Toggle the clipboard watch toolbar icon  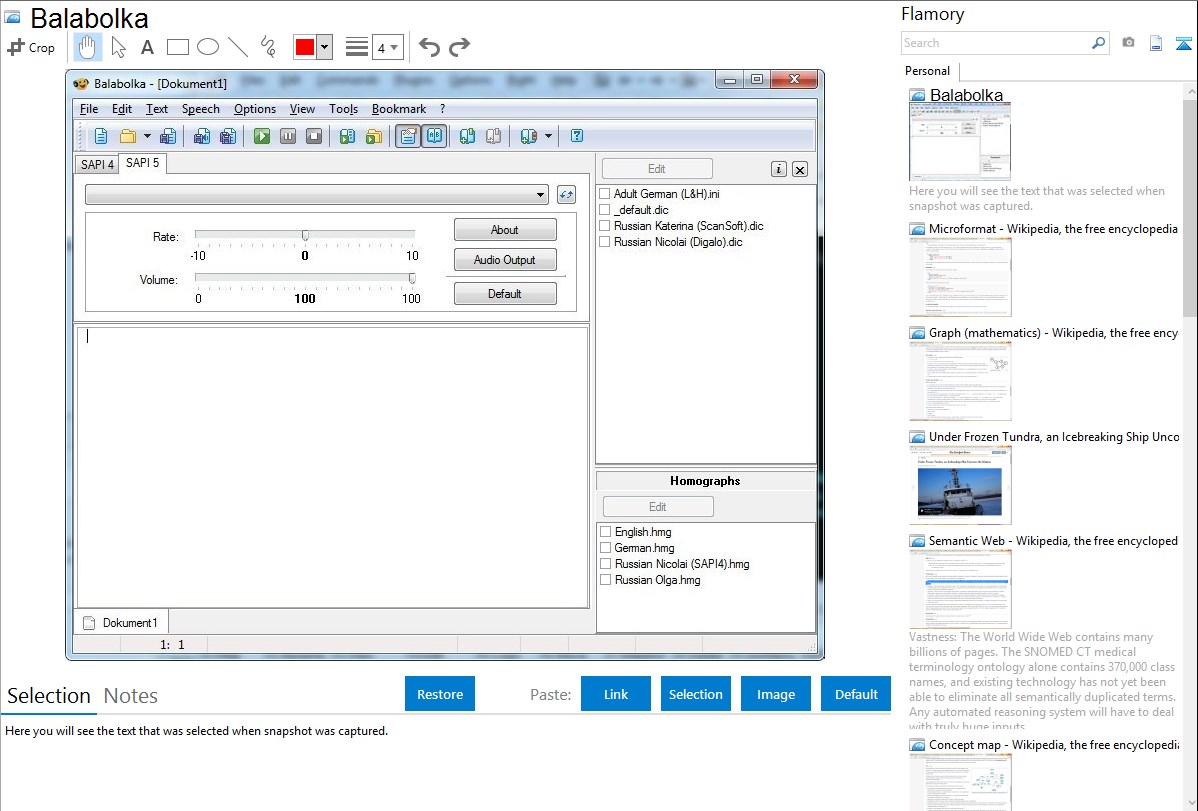408,136
